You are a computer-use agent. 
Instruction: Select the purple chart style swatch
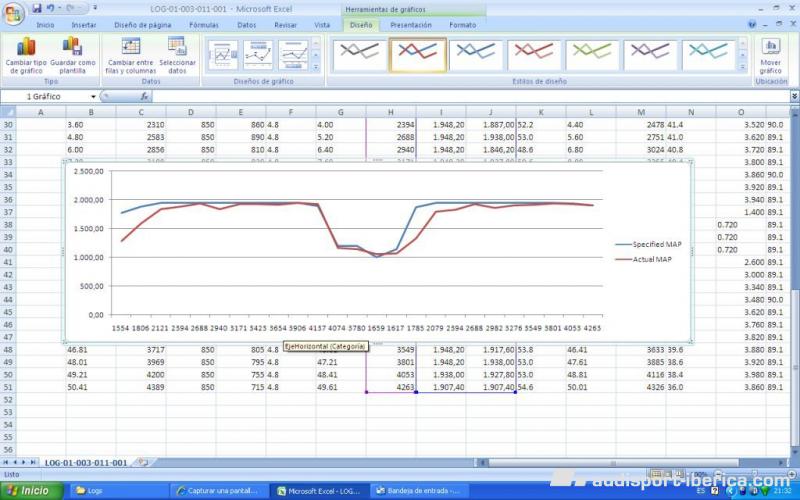coord(649,52)
